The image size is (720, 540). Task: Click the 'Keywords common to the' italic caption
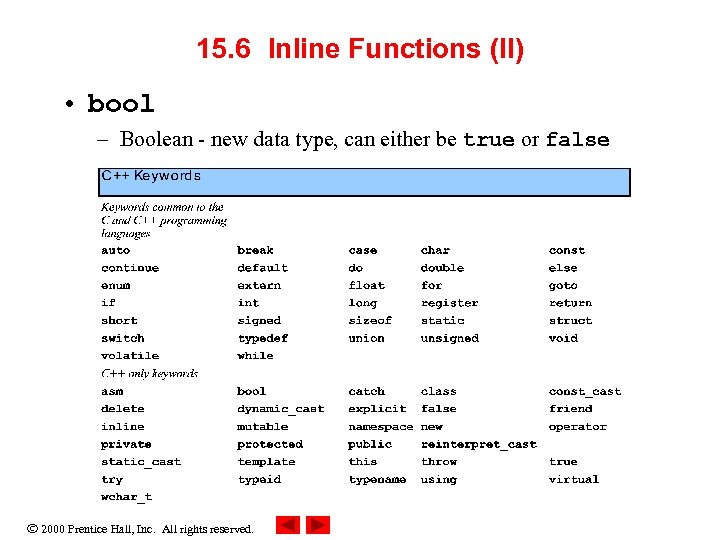162,207
